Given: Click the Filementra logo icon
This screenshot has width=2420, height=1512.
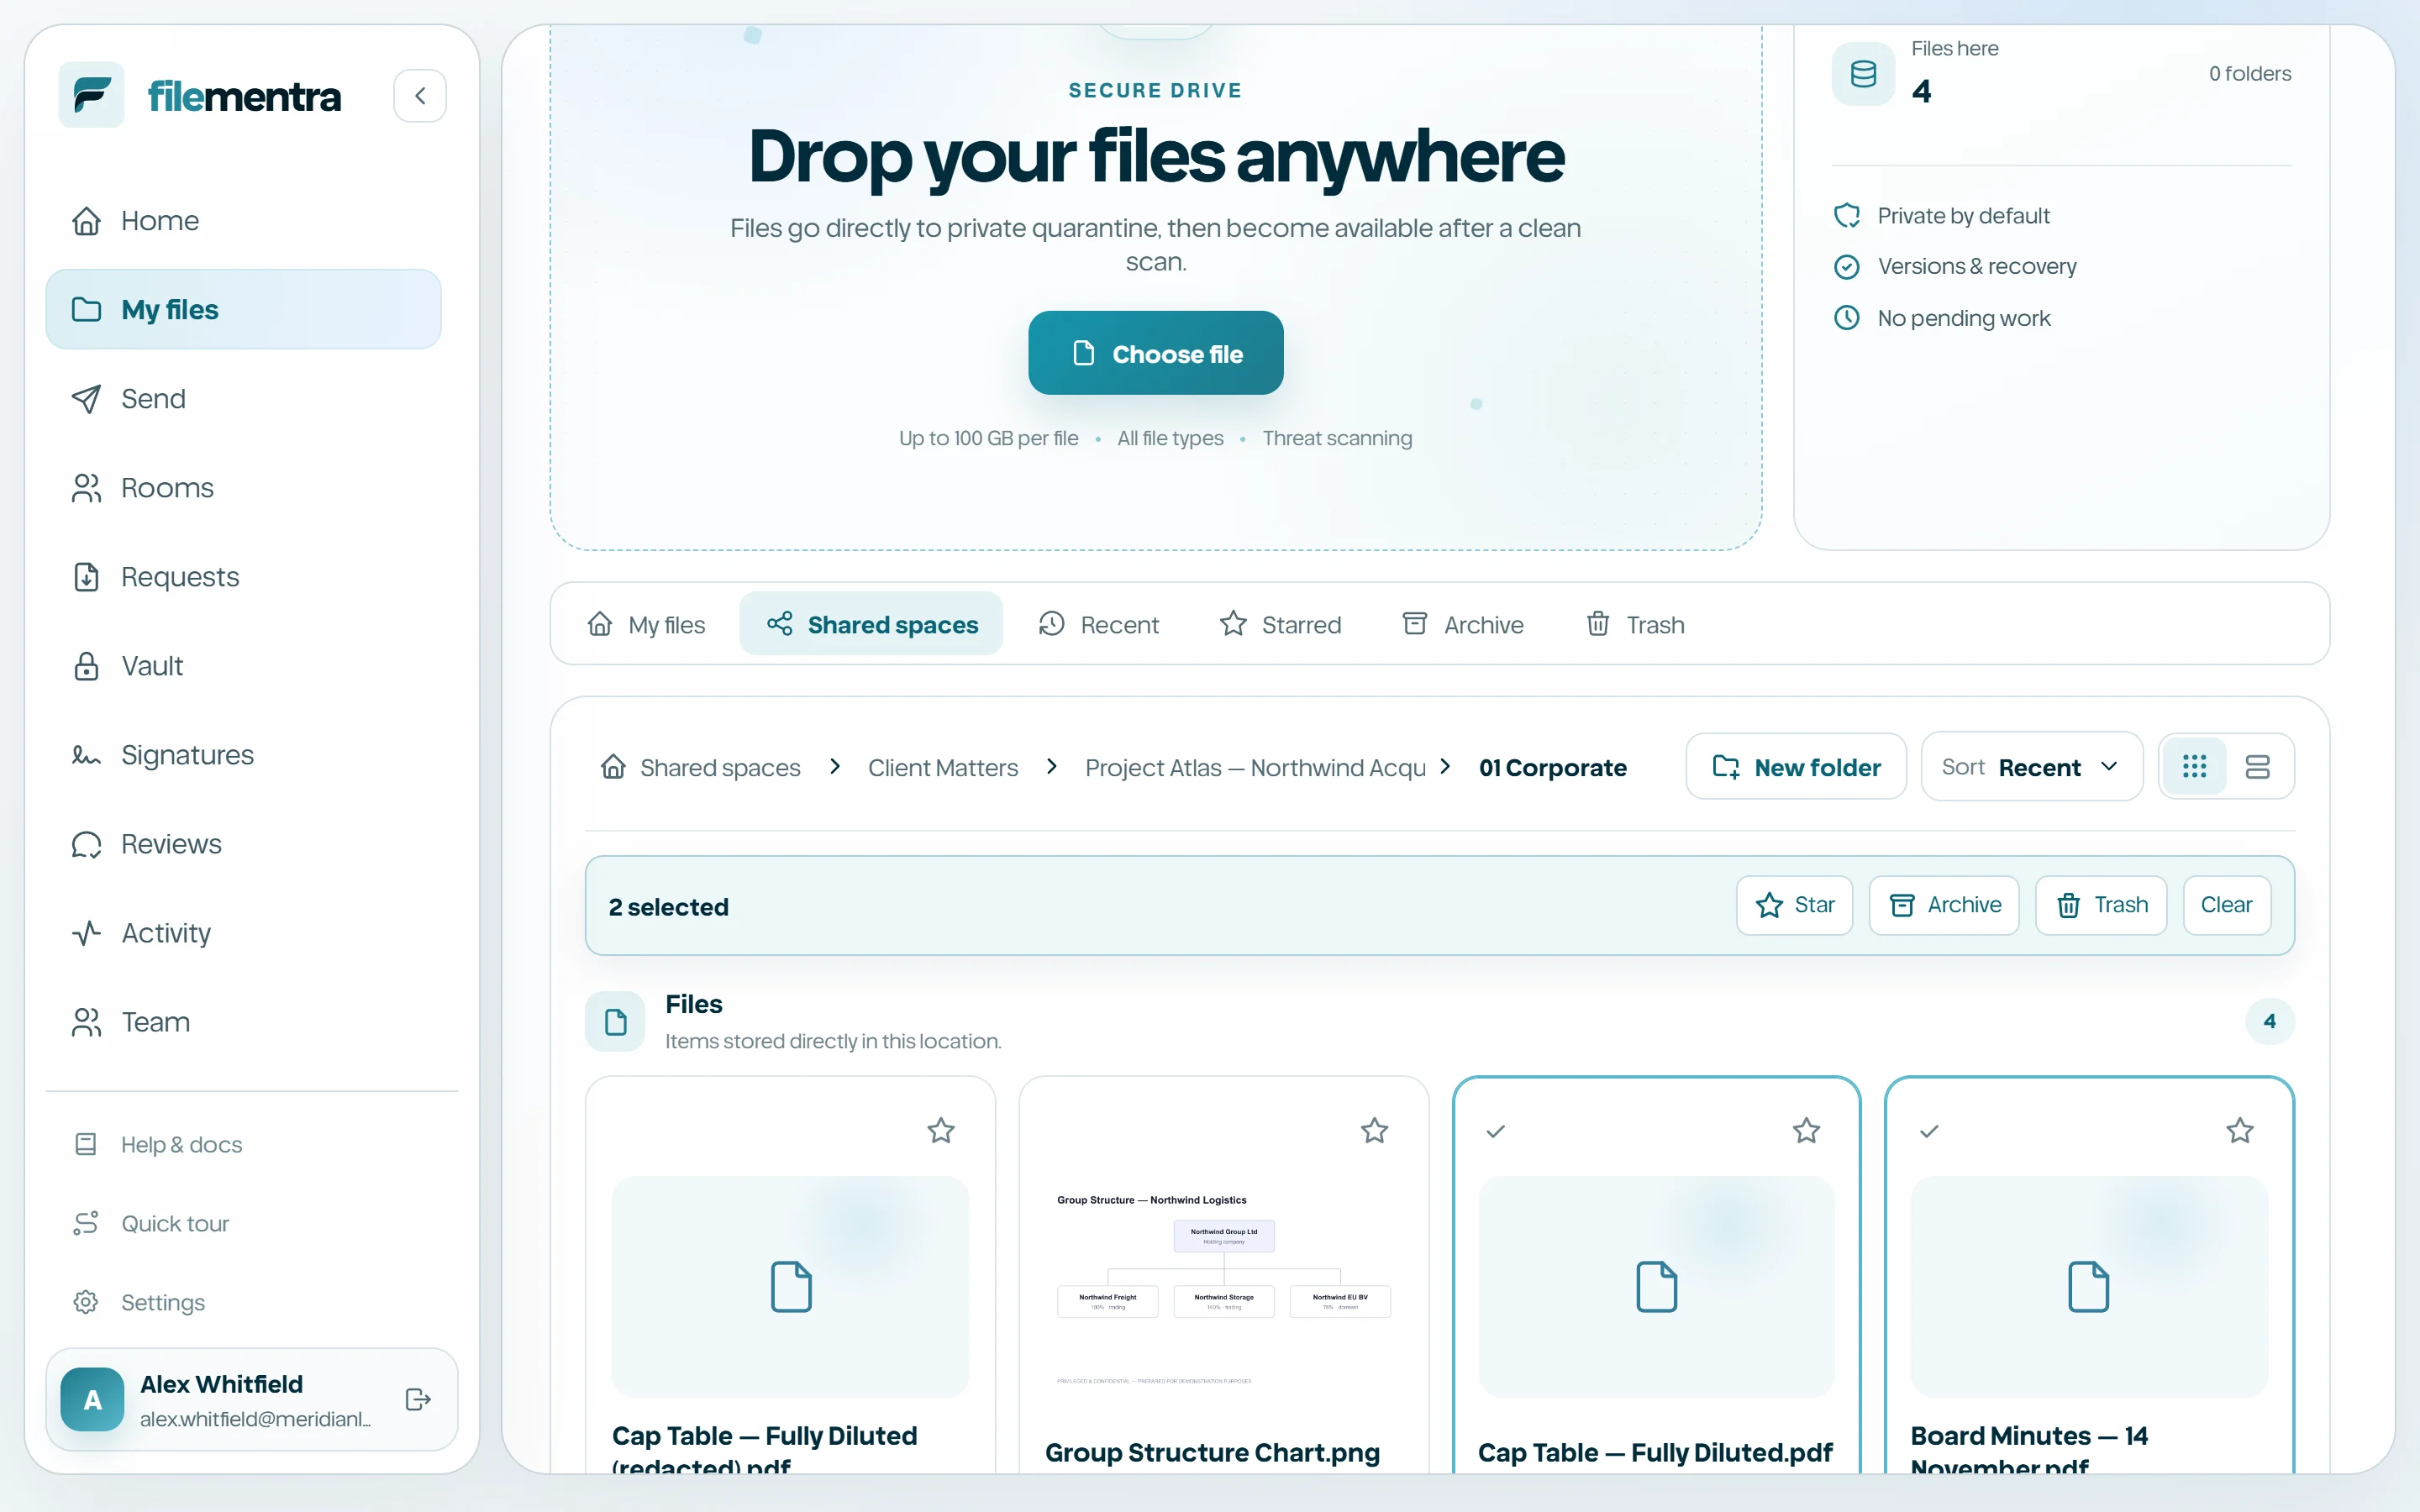Looking at the screenshot, I should 91,95.
